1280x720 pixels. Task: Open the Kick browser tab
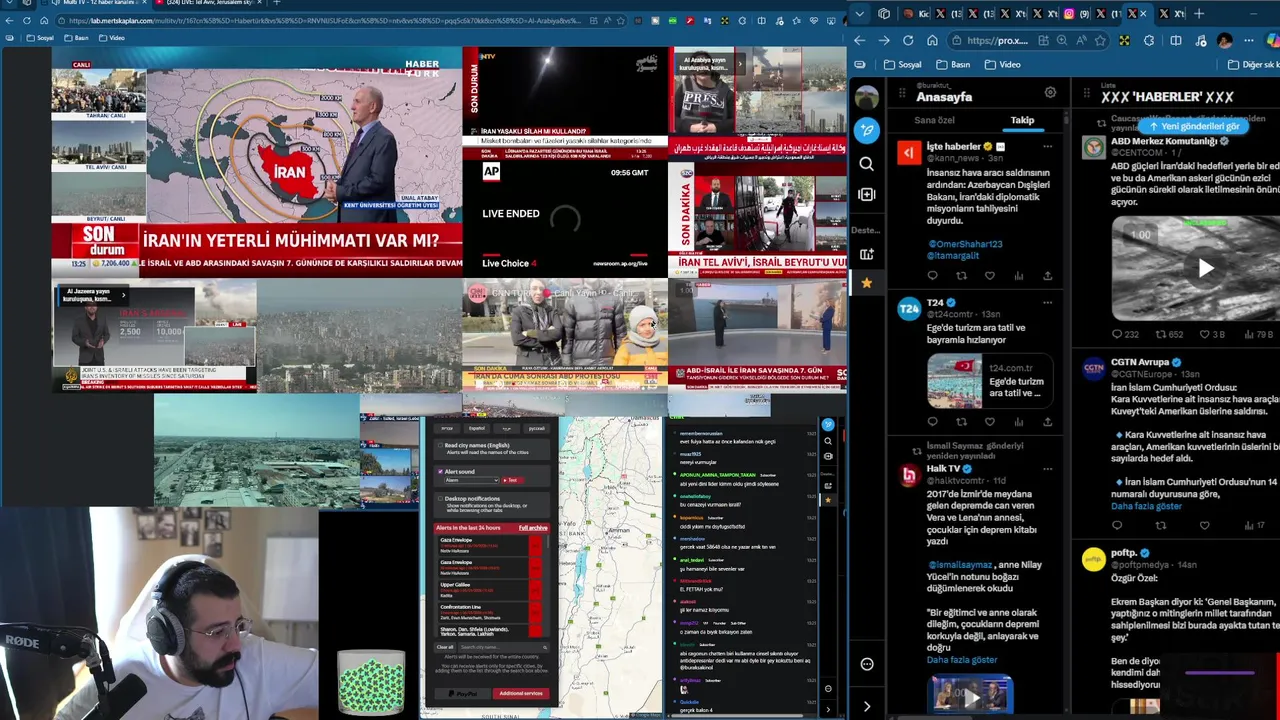[917, 13]
